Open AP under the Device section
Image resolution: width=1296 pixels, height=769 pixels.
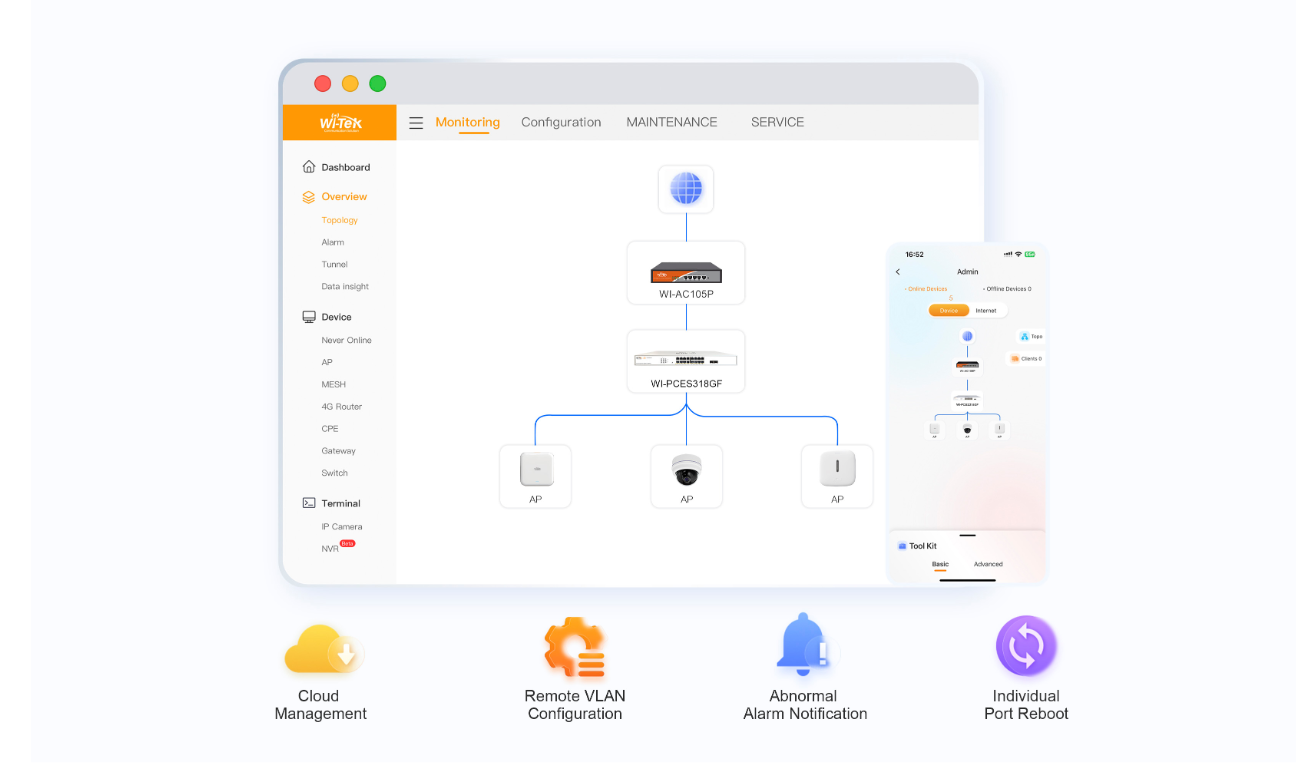tap(327, 362)
